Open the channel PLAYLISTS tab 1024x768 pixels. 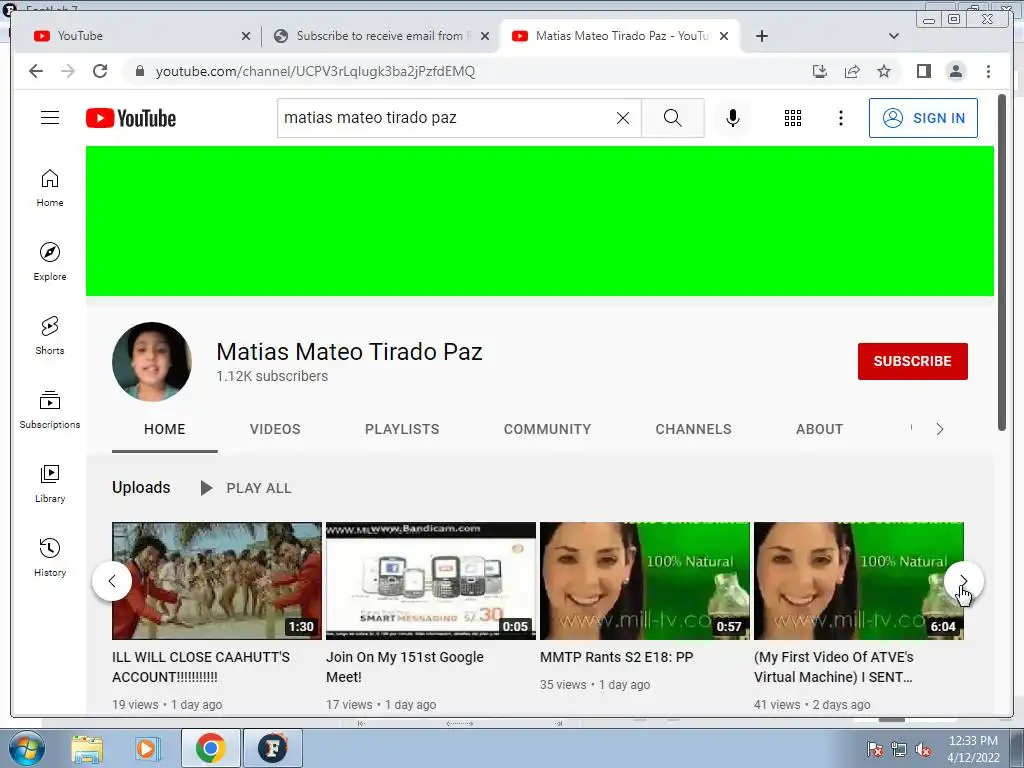pos(402,429)
